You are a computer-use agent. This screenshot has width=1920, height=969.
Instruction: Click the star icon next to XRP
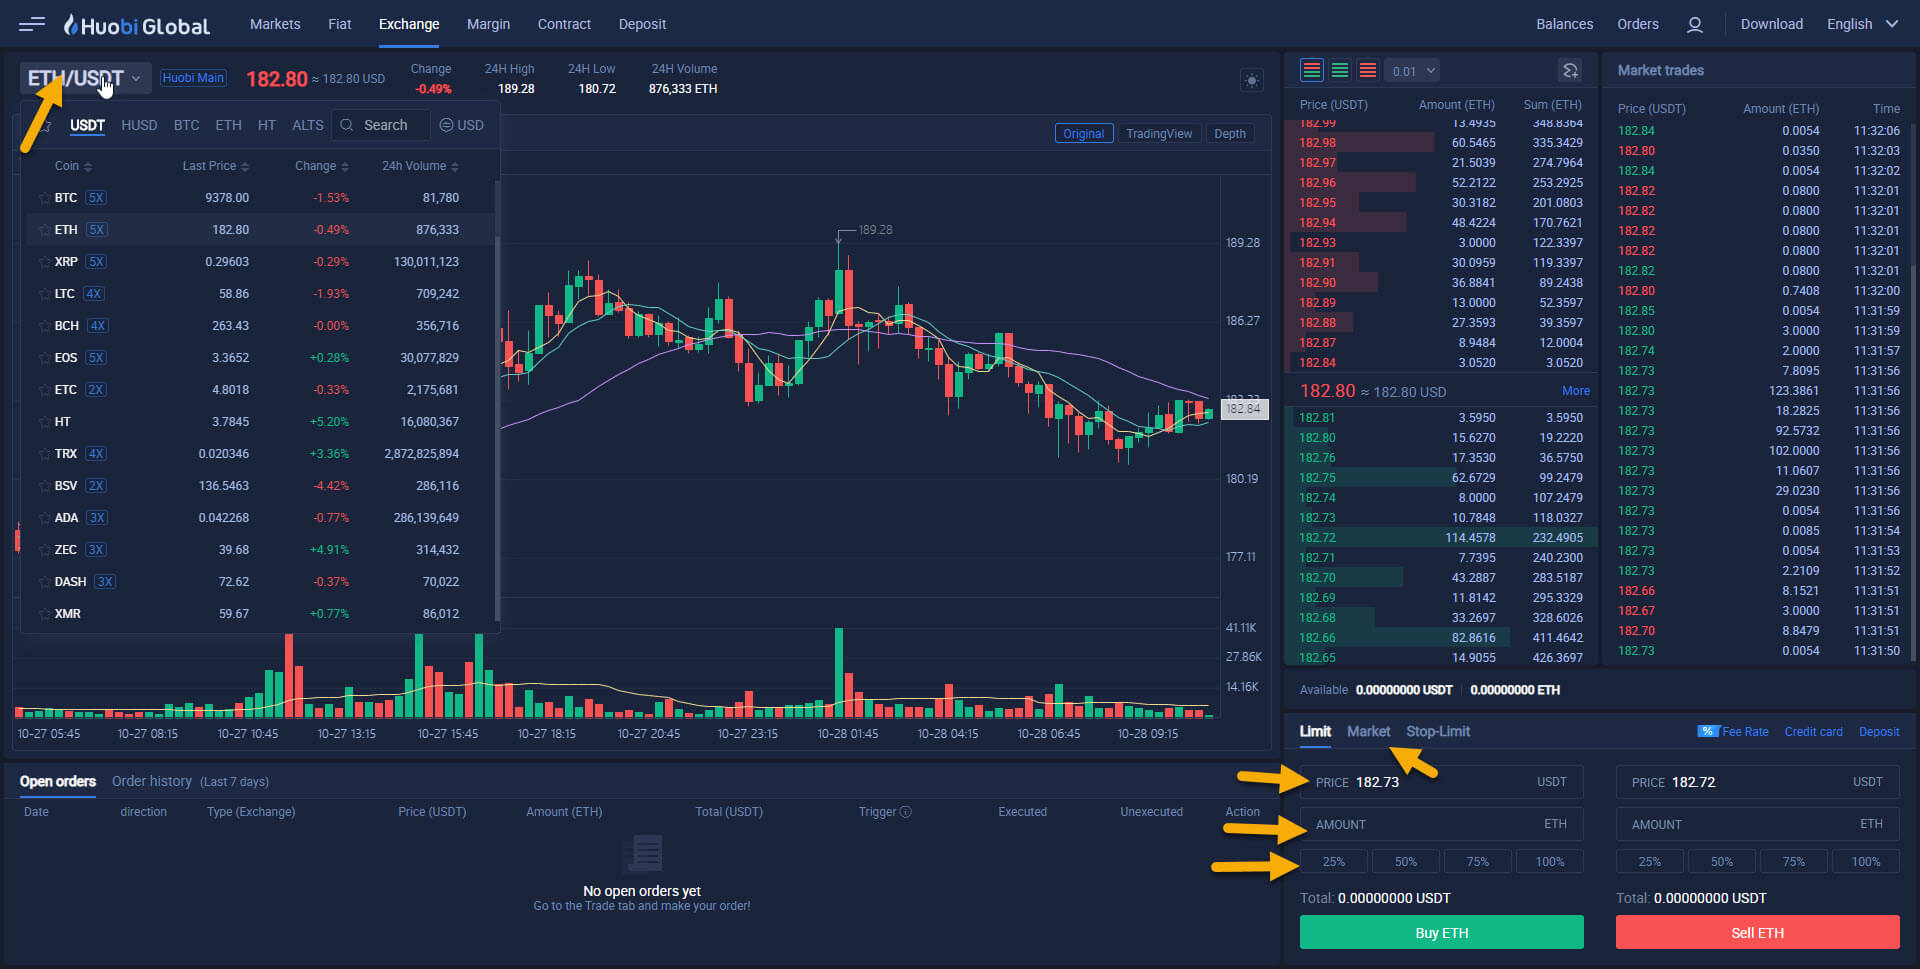pos(44,262)
